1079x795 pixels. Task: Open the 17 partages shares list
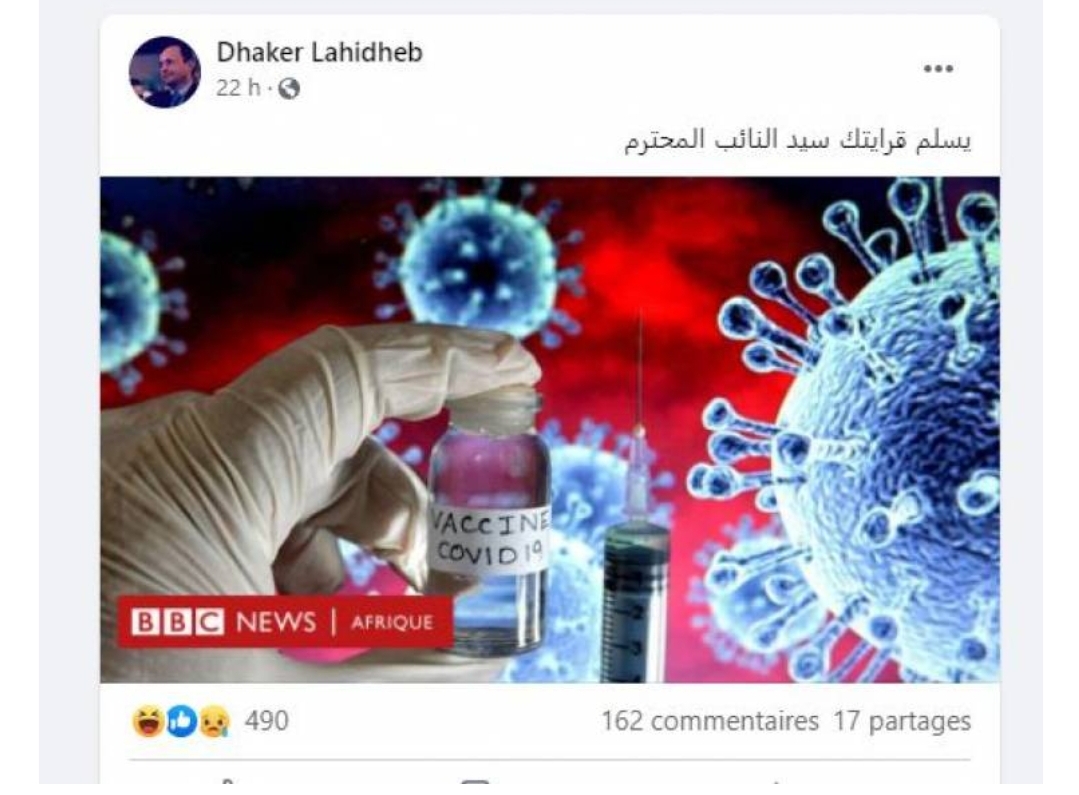tap(902, 721)
